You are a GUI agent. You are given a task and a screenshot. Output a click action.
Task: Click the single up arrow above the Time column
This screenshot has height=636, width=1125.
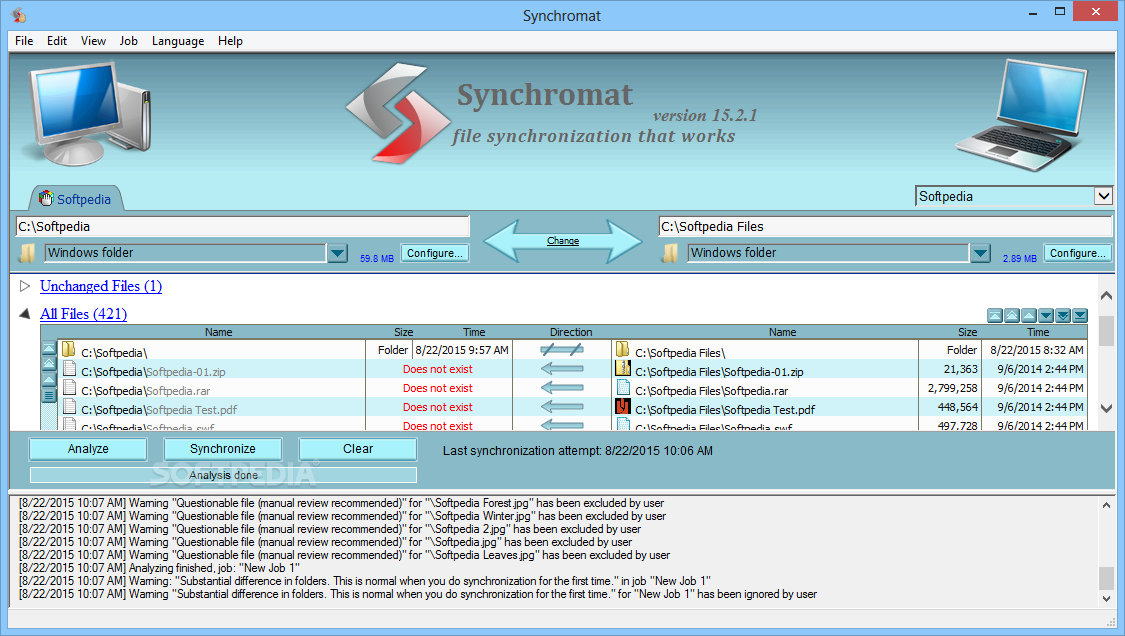(1029, 316)
